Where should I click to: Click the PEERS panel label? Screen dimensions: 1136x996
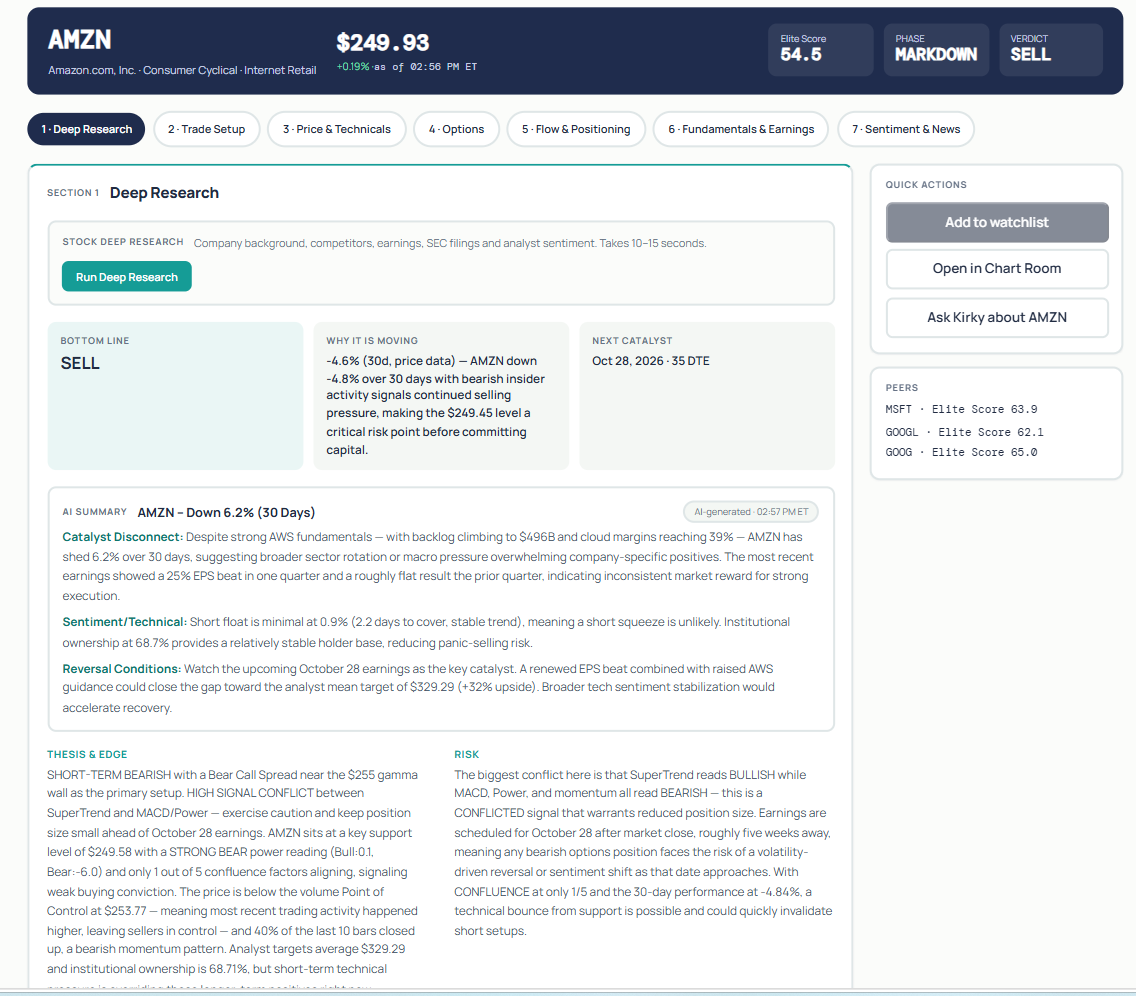(901, 388)
